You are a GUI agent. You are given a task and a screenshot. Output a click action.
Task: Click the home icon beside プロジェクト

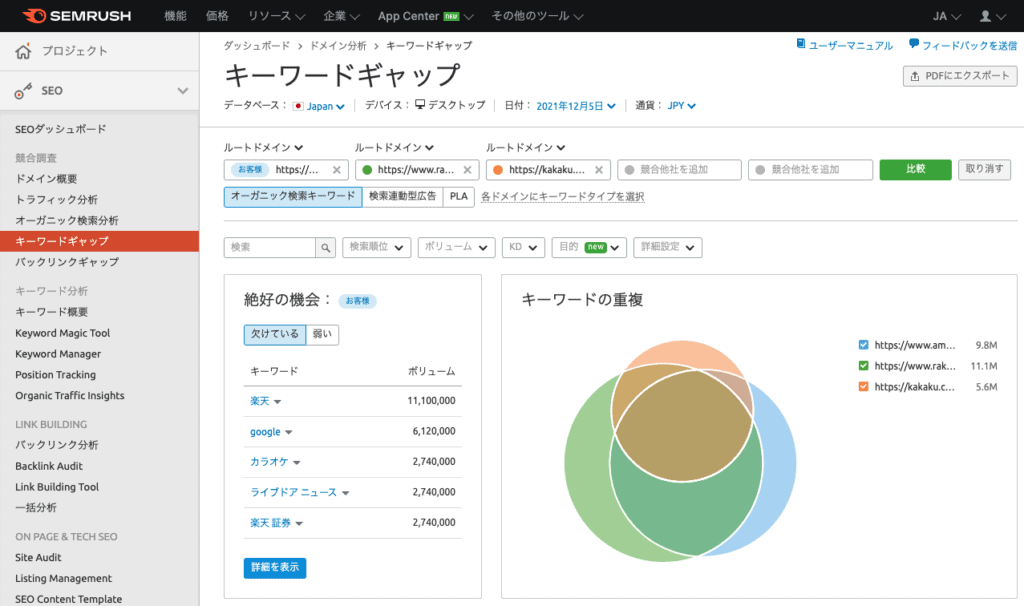click(x=23, y=52)
